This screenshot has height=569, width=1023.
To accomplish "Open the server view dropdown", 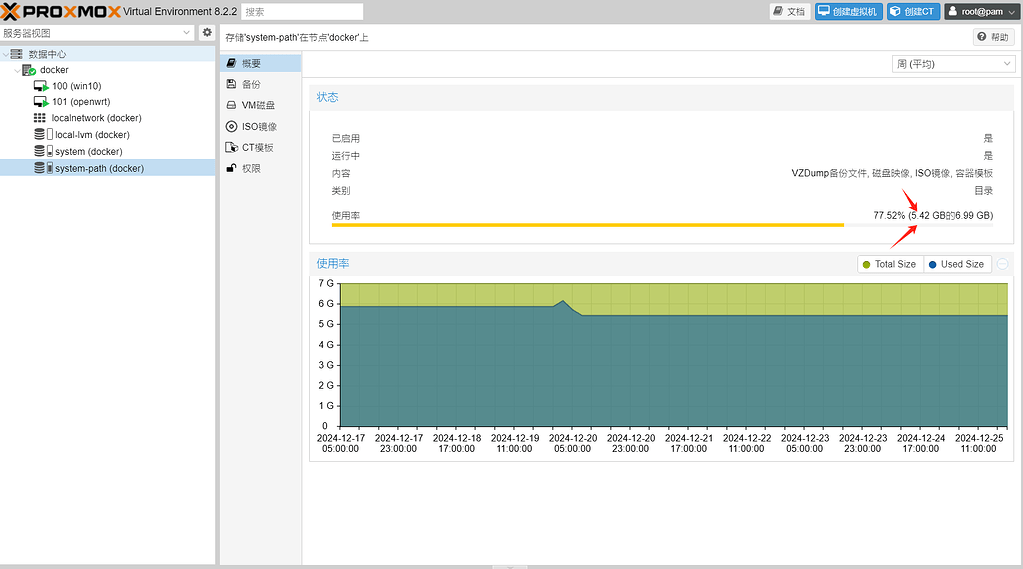I will point(186,33).
